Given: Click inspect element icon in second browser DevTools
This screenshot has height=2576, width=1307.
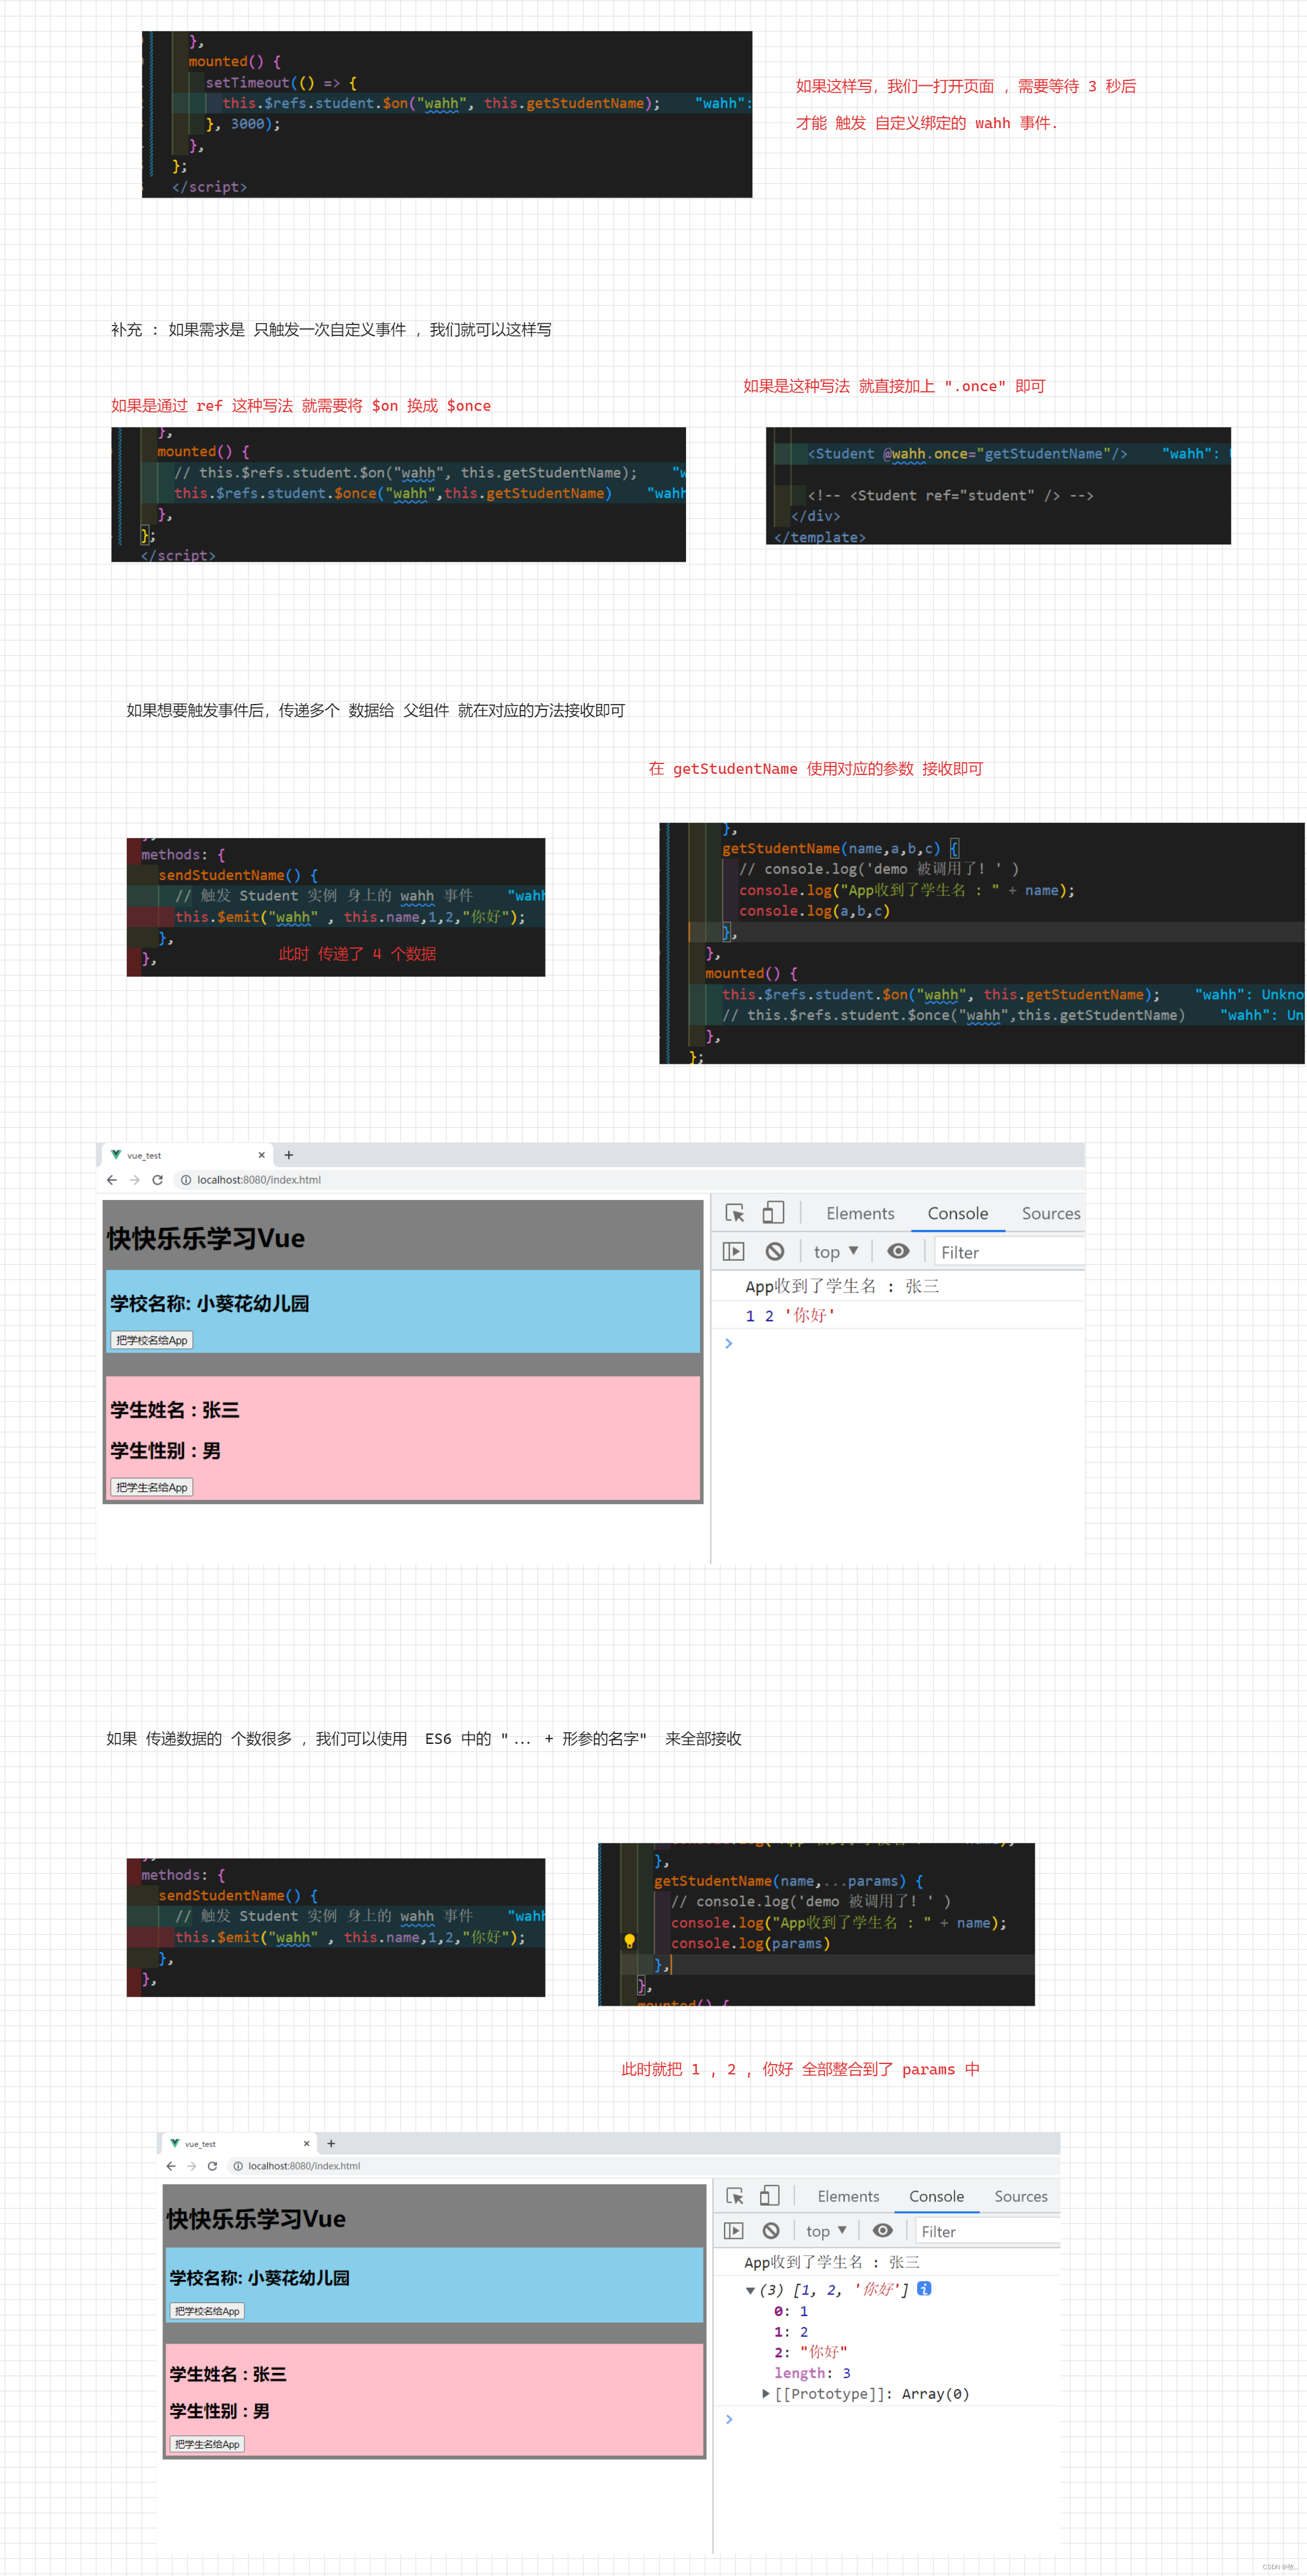Looking at the screenshot, I should (x=735, y=2196).
